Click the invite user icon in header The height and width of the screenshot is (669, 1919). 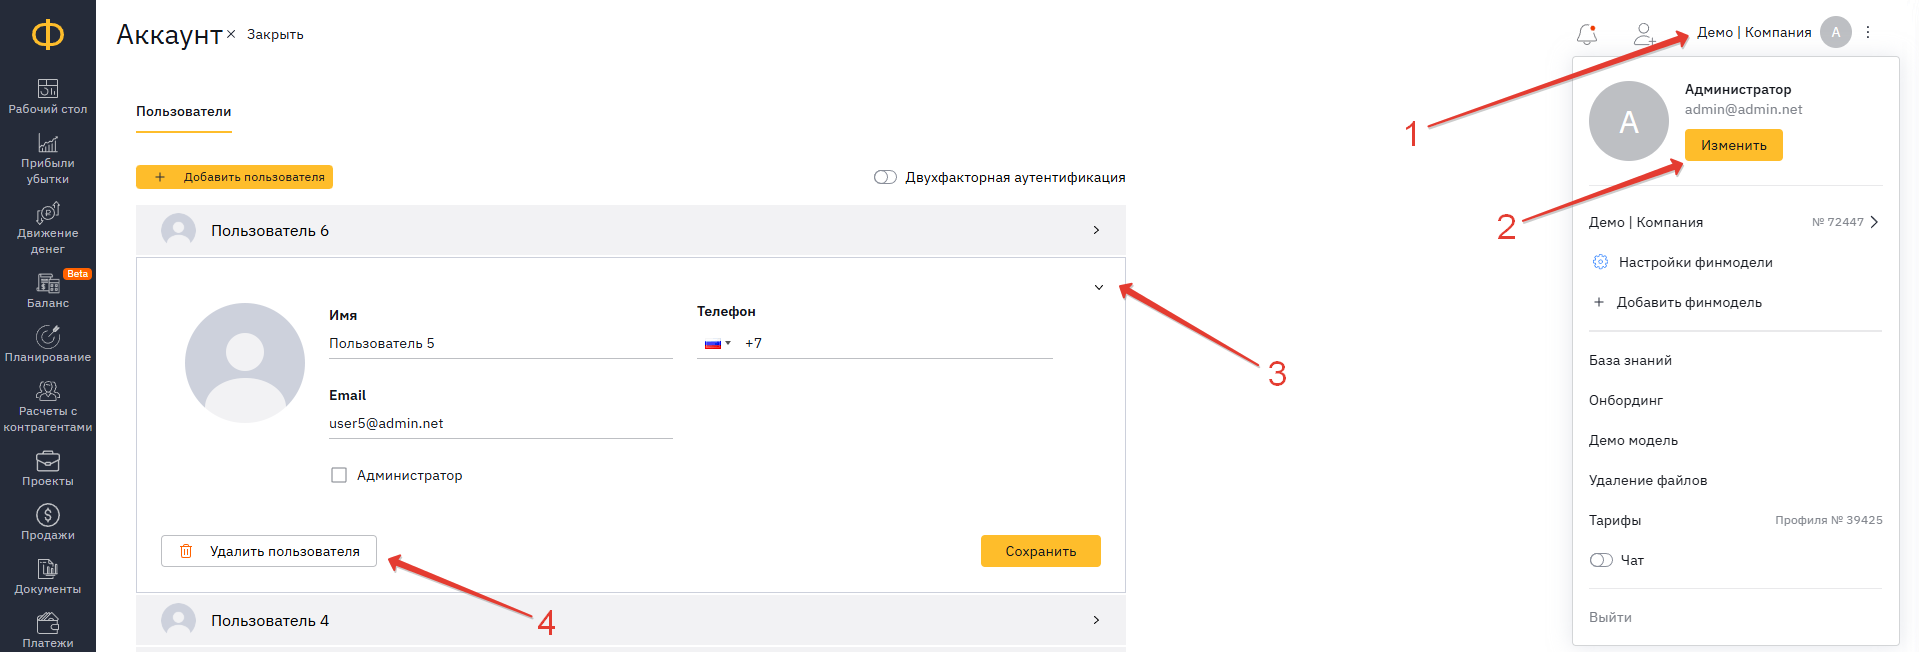[1644, 34]
